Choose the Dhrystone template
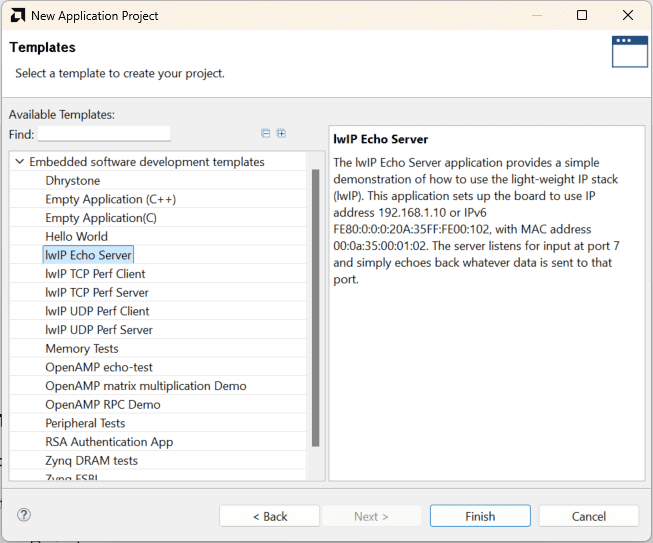 pyautogui.click(x=72, y=180)
